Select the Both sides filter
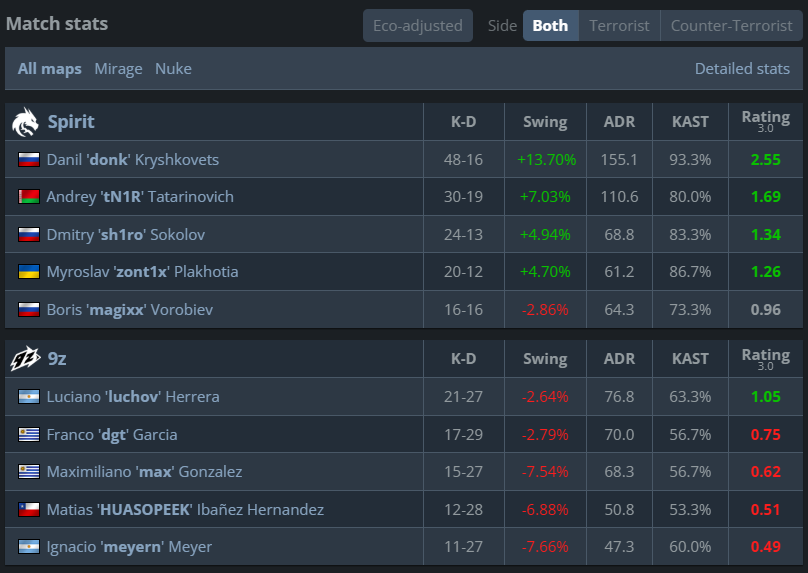Screen dimensions: 808x573 pyautogui.click(x=550, y=25)
